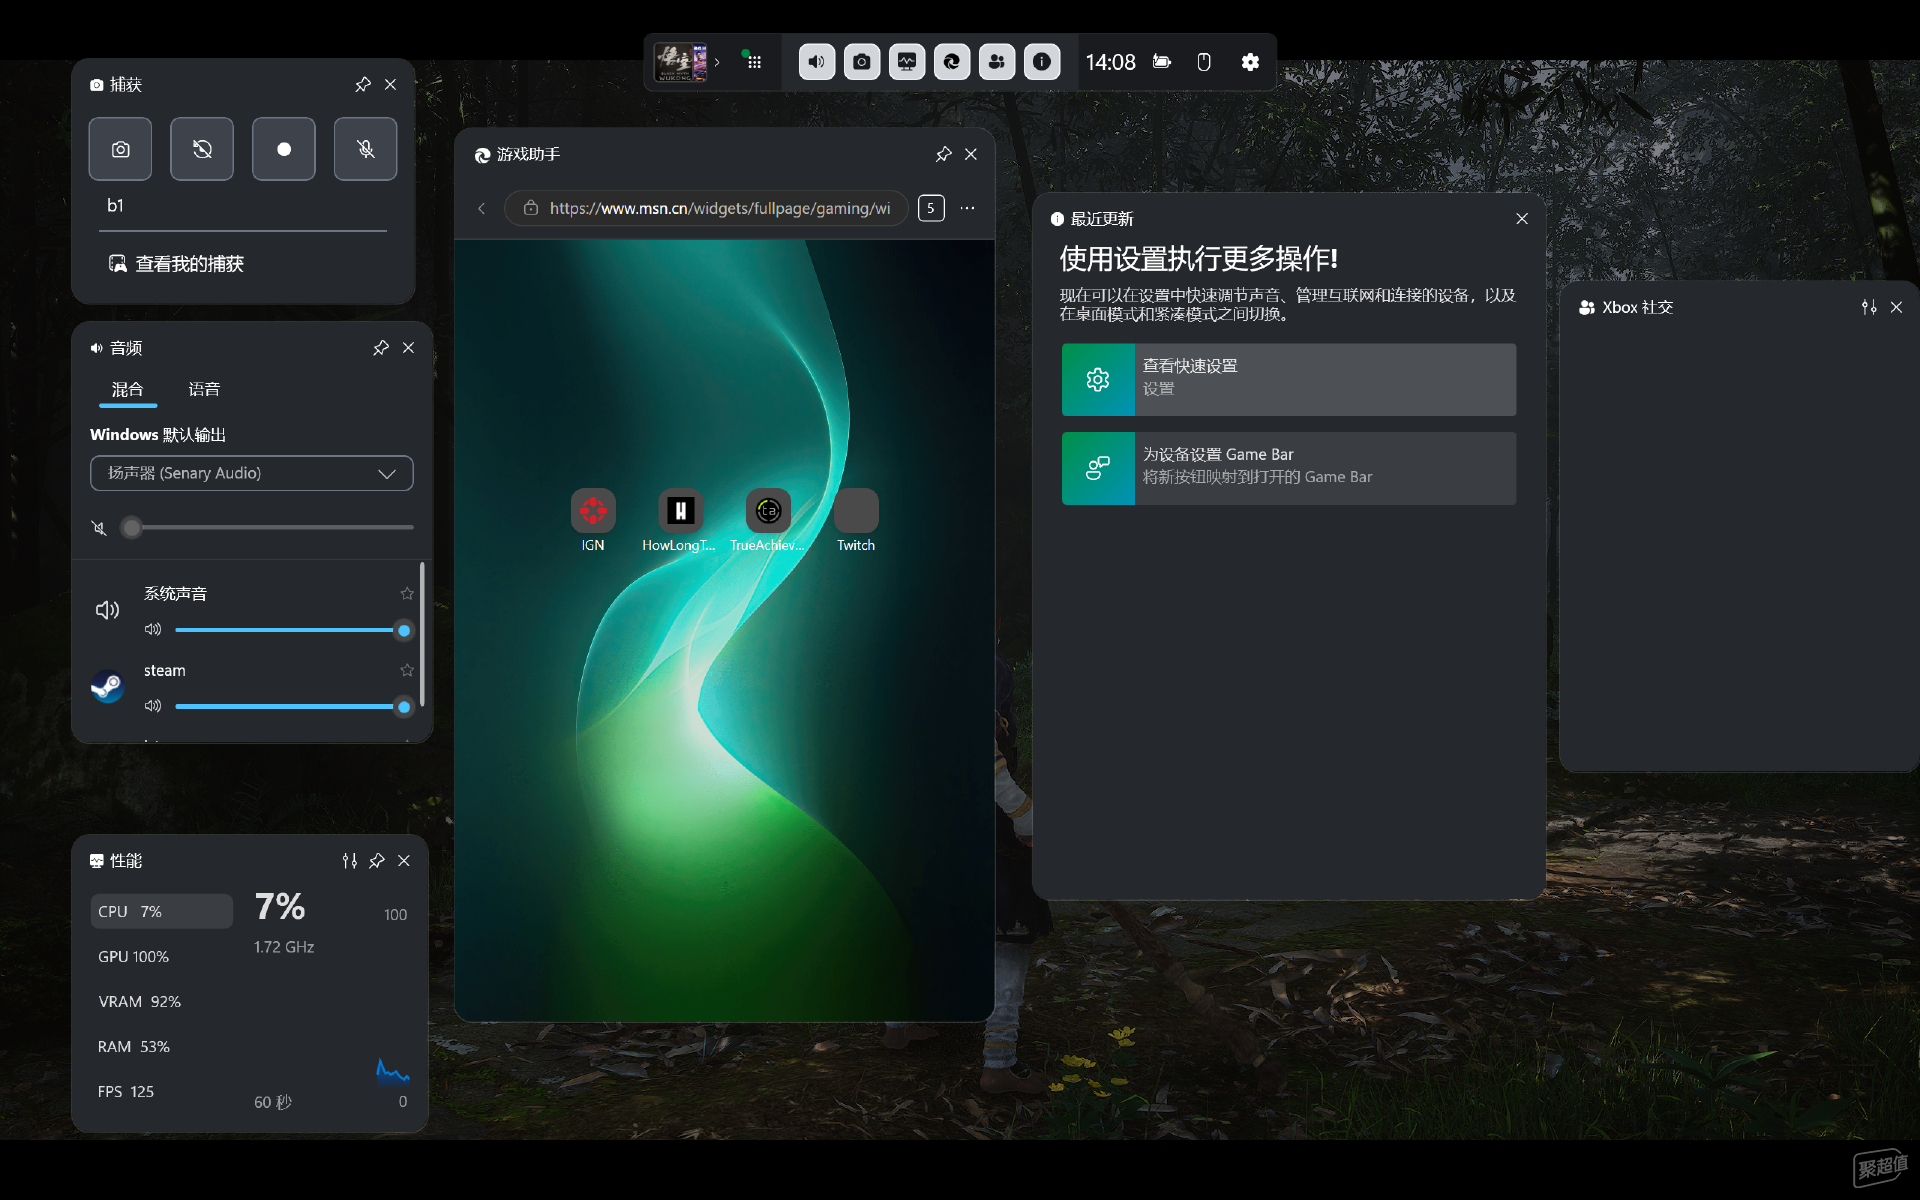Open the game assist more options menu
The height and width of the screenshot is (1200, 1920).
point(967,208)
